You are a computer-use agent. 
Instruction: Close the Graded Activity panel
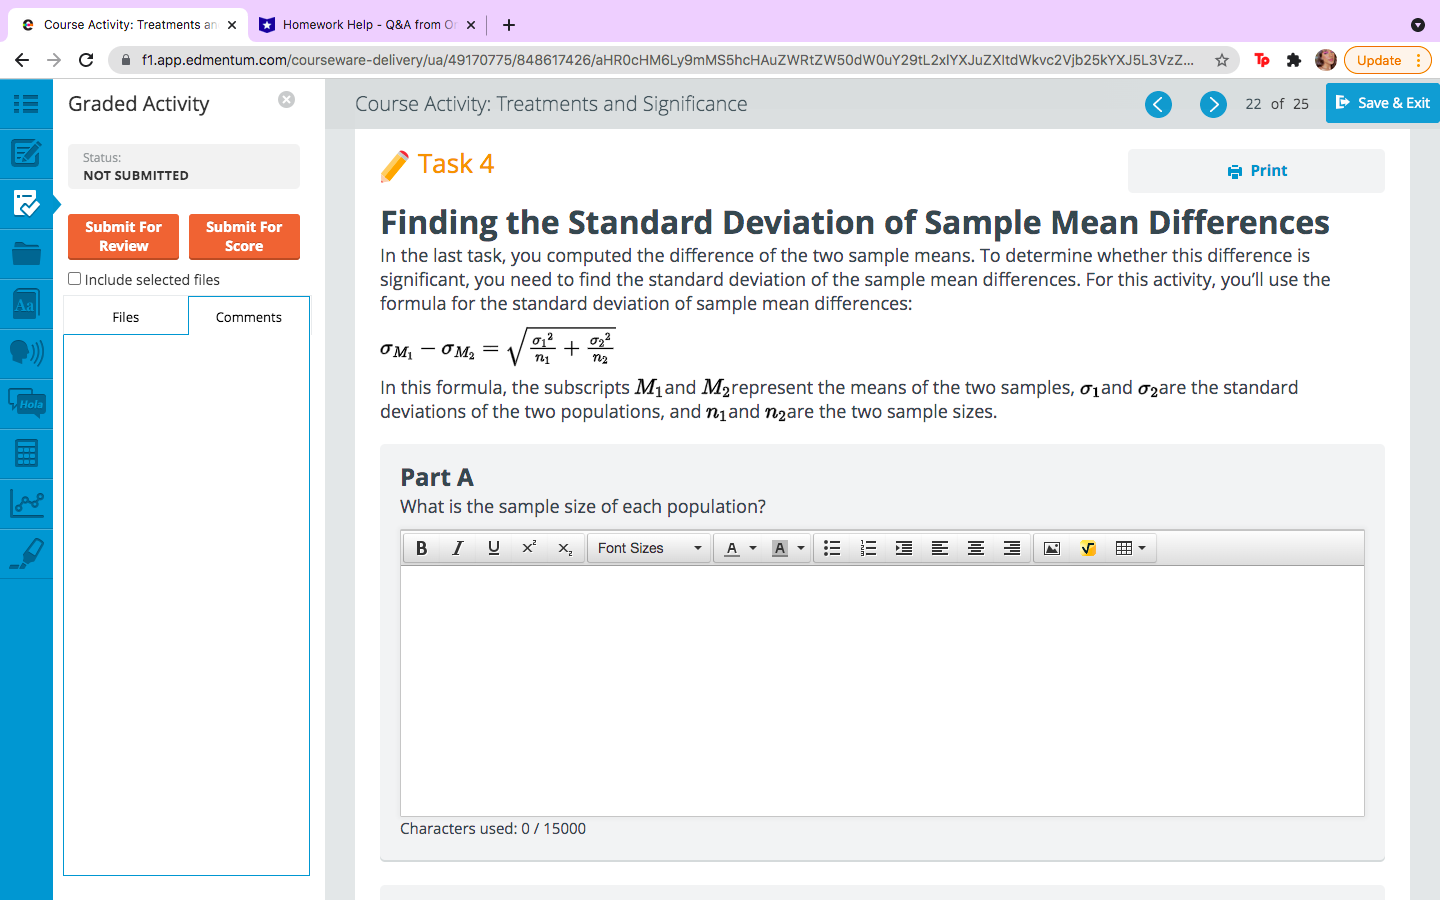286,100
